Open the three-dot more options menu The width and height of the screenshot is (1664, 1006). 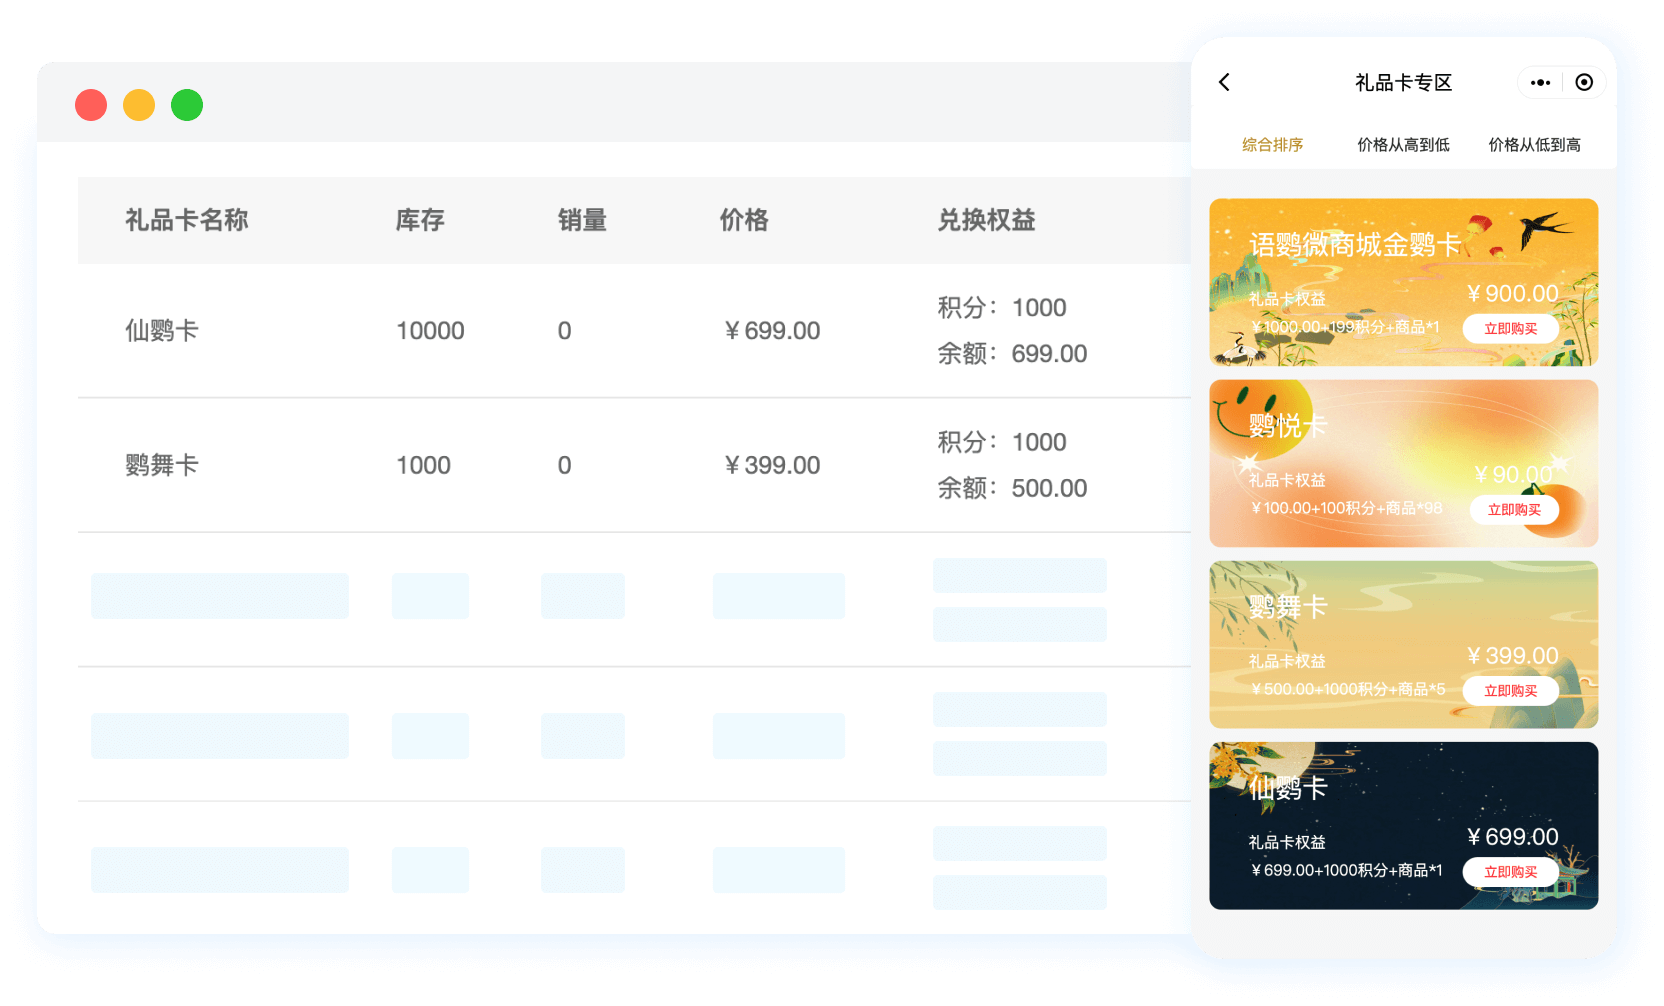(1540, 83)
